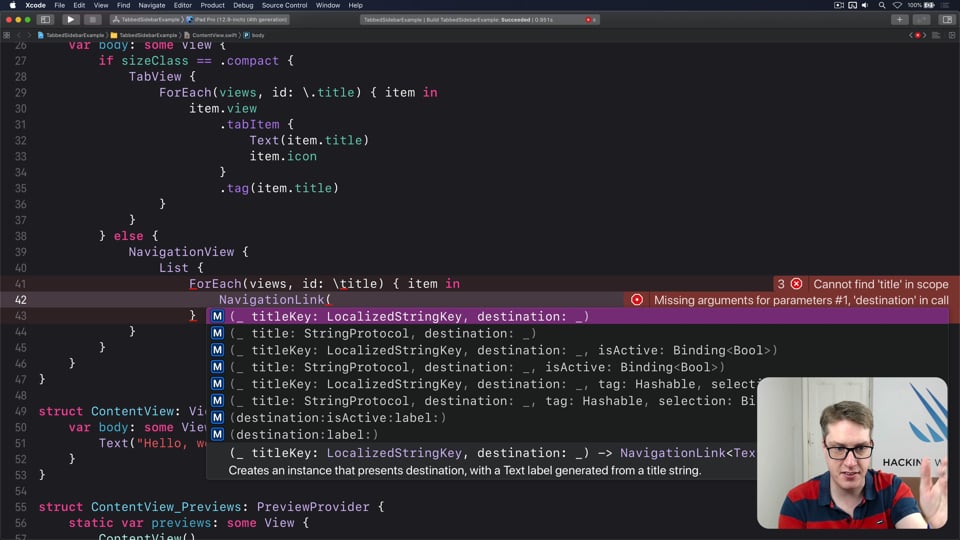
Task: Click the line number 28 gutter
Action: pyautogui.click(x=20, y=77)
